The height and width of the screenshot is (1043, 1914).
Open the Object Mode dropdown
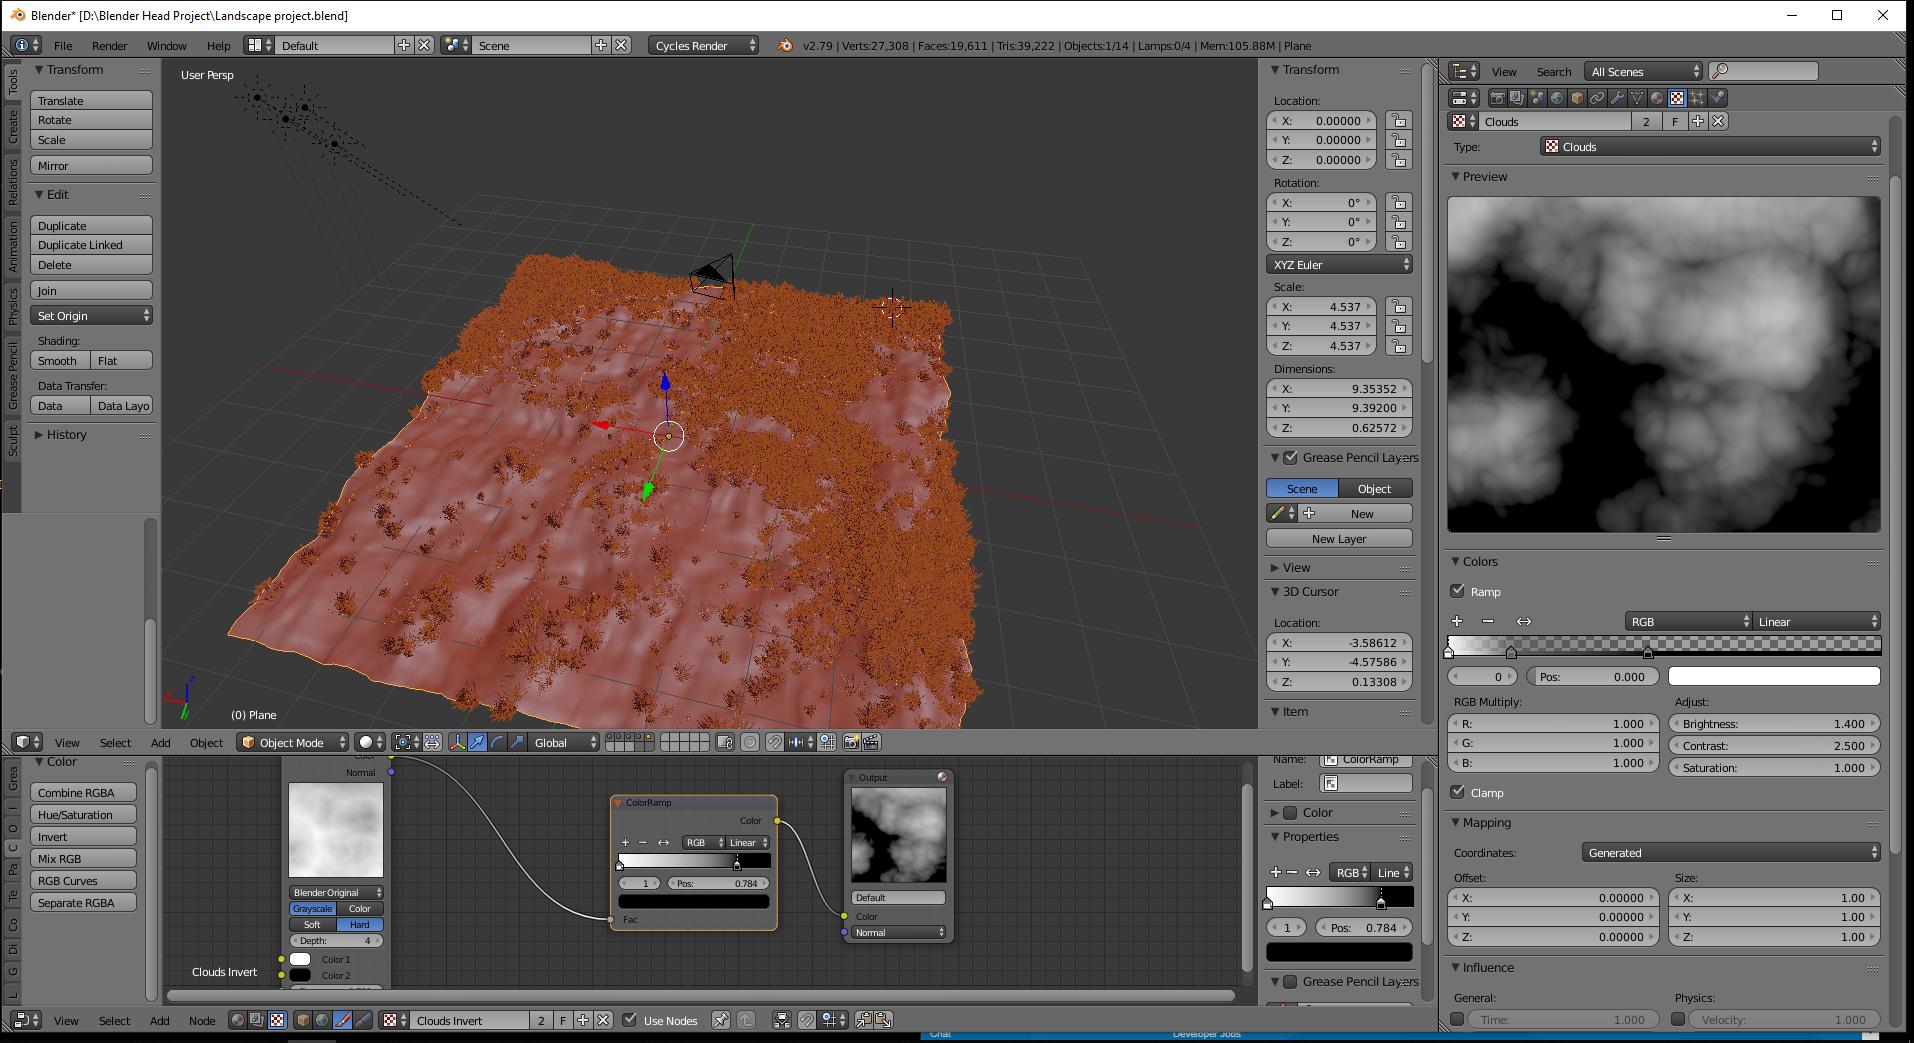pos(292,742)
